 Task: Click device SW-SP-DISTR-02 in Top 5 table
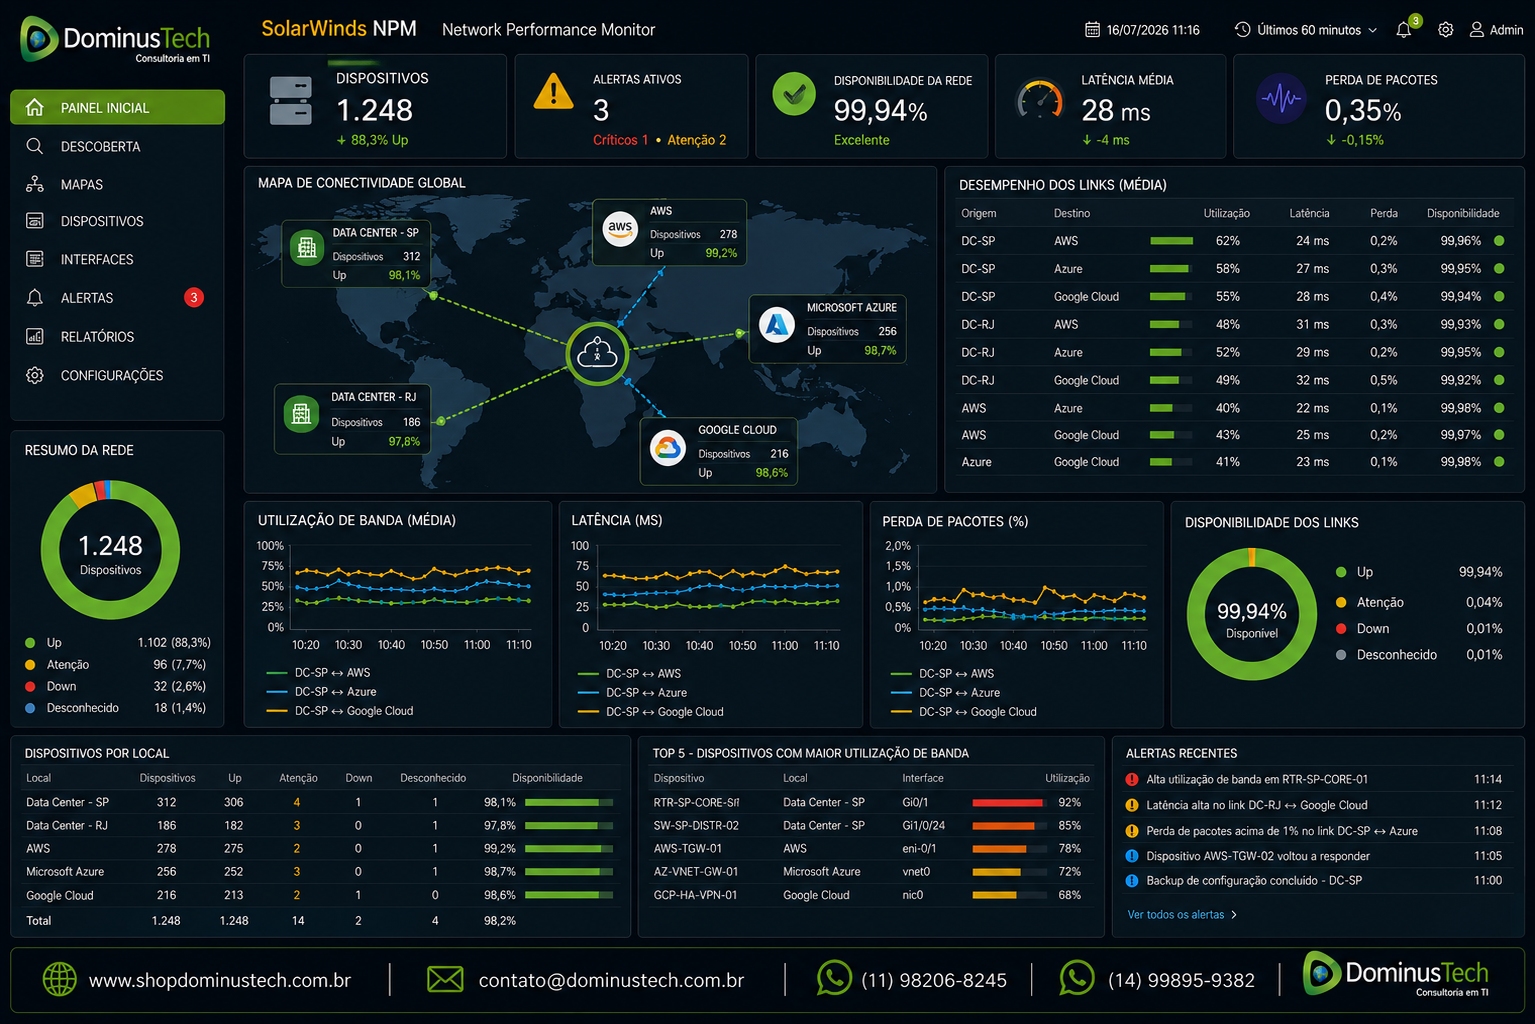pyautogui.click(x=696, y=825)
